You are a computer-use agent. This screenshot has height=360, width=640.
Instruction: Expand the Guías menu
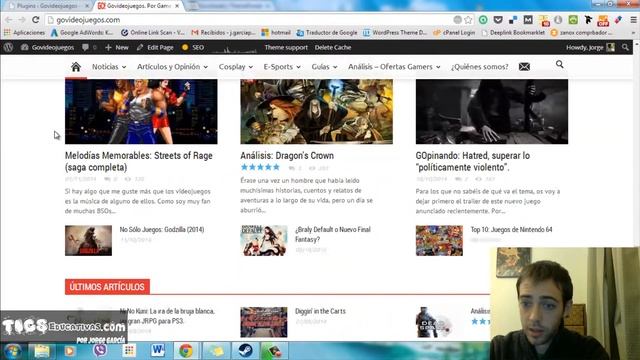(324, 67)
